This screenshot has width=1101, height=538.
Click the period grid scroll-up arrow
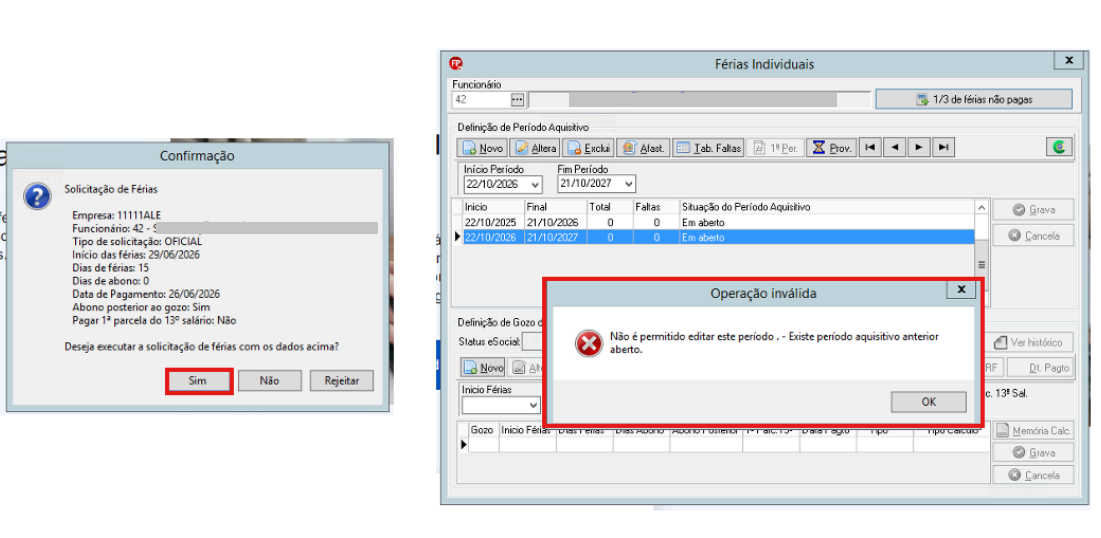(981, 207)
